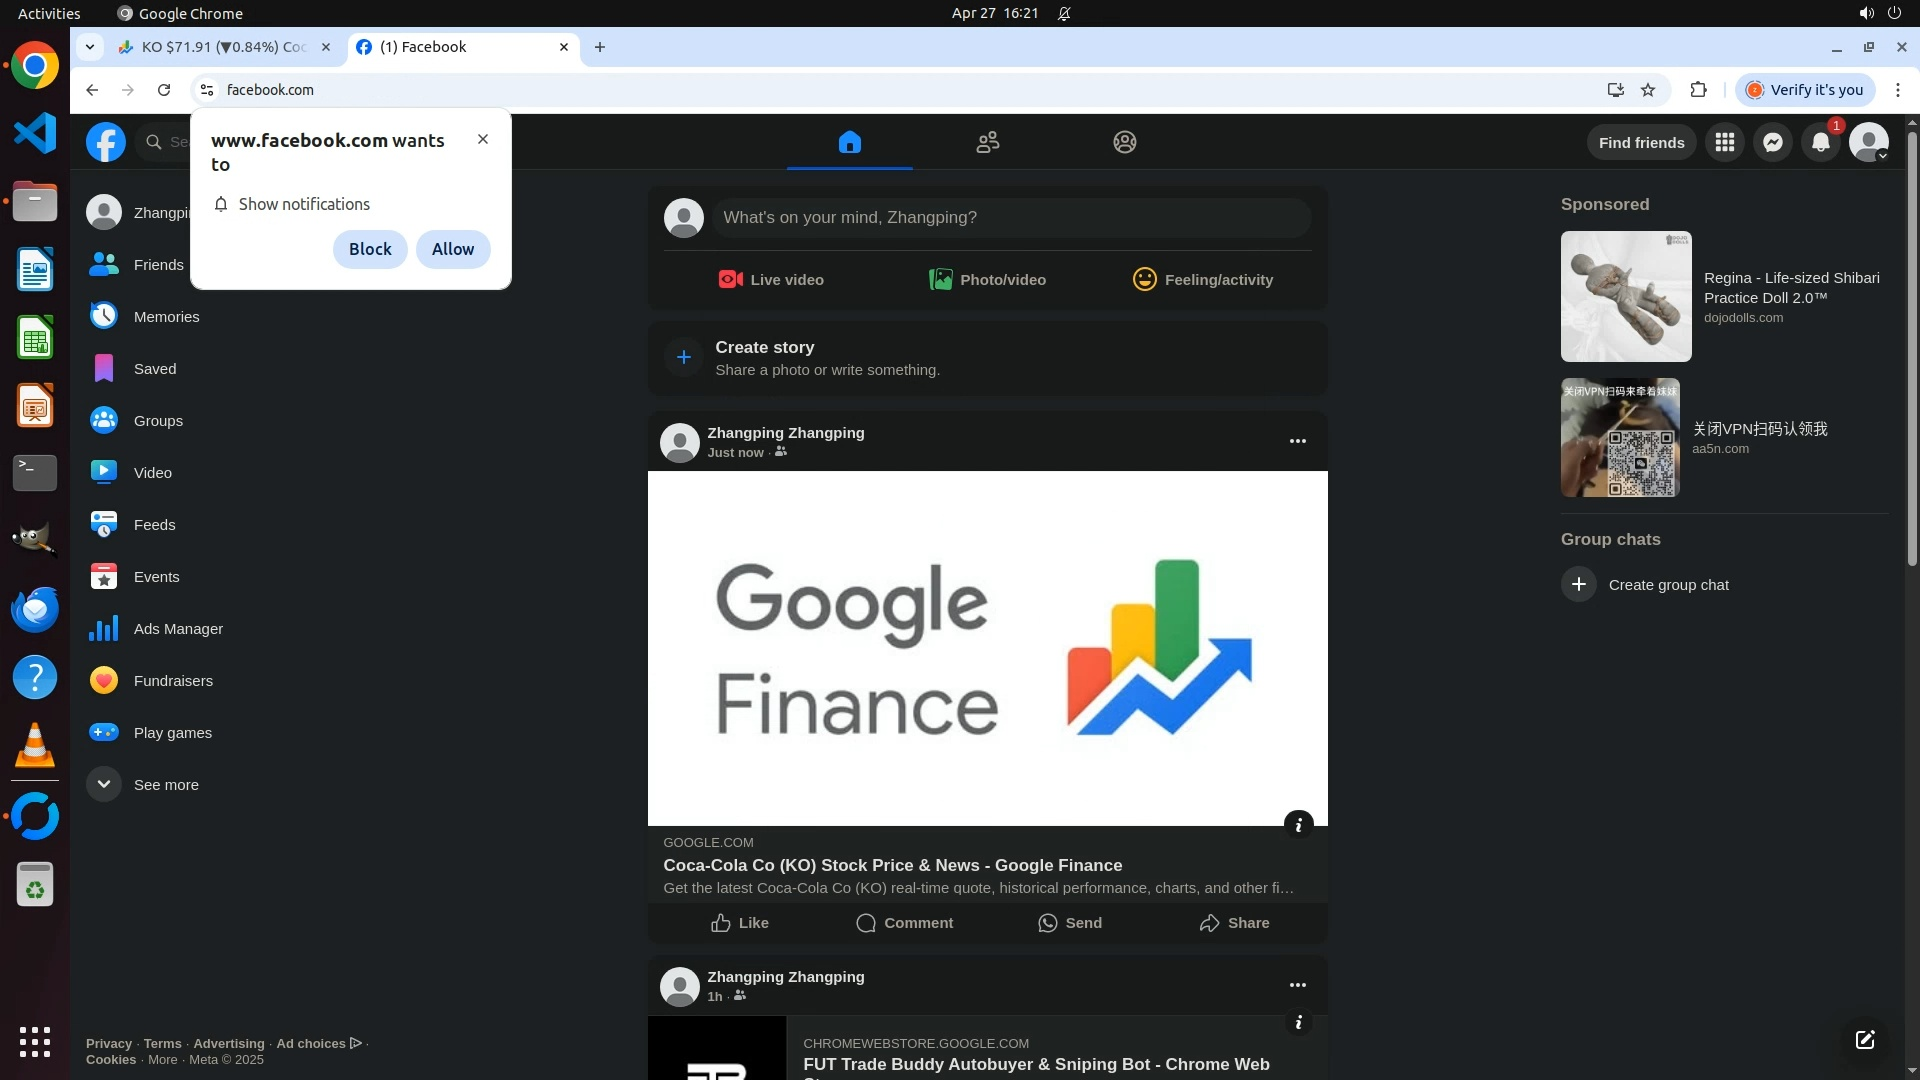
Task: Toggle system do-not-disturb bell in top bar
Action: click(x=1065, y=14)
